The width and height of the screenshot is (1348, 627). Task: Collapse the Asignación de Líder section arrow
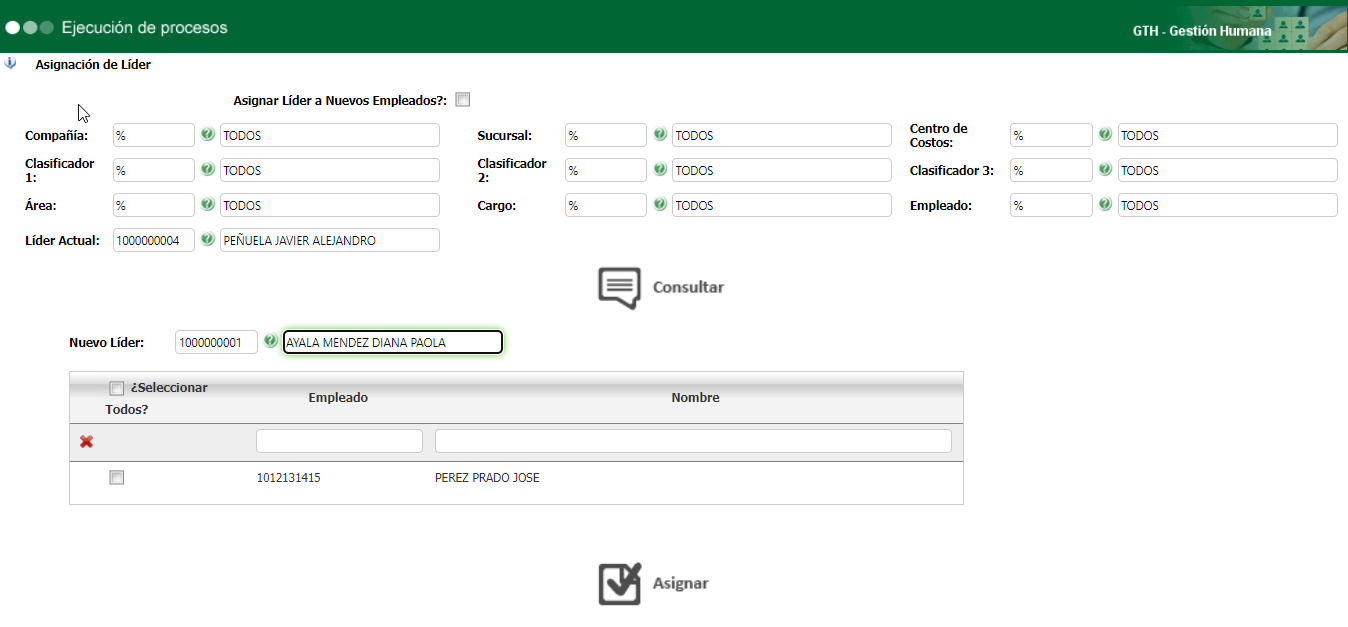[x=11, y=64]
